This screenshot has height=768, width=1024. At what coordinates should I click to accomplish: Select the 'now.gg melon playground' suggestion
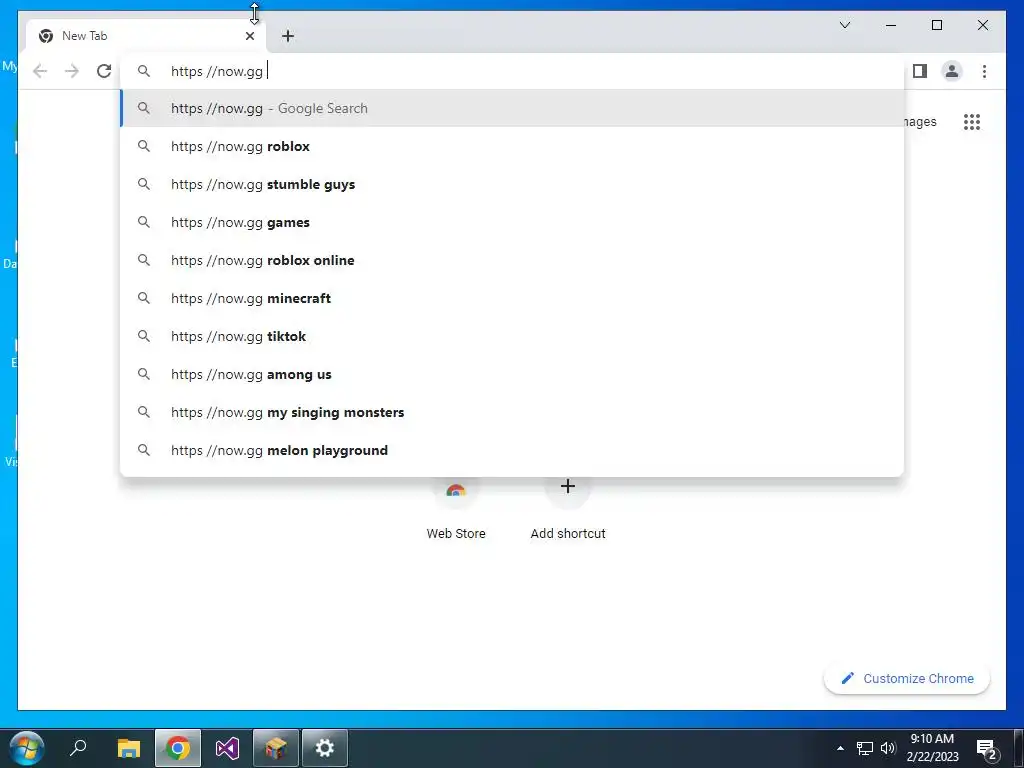pyautogui.click(x=513, y=450)
